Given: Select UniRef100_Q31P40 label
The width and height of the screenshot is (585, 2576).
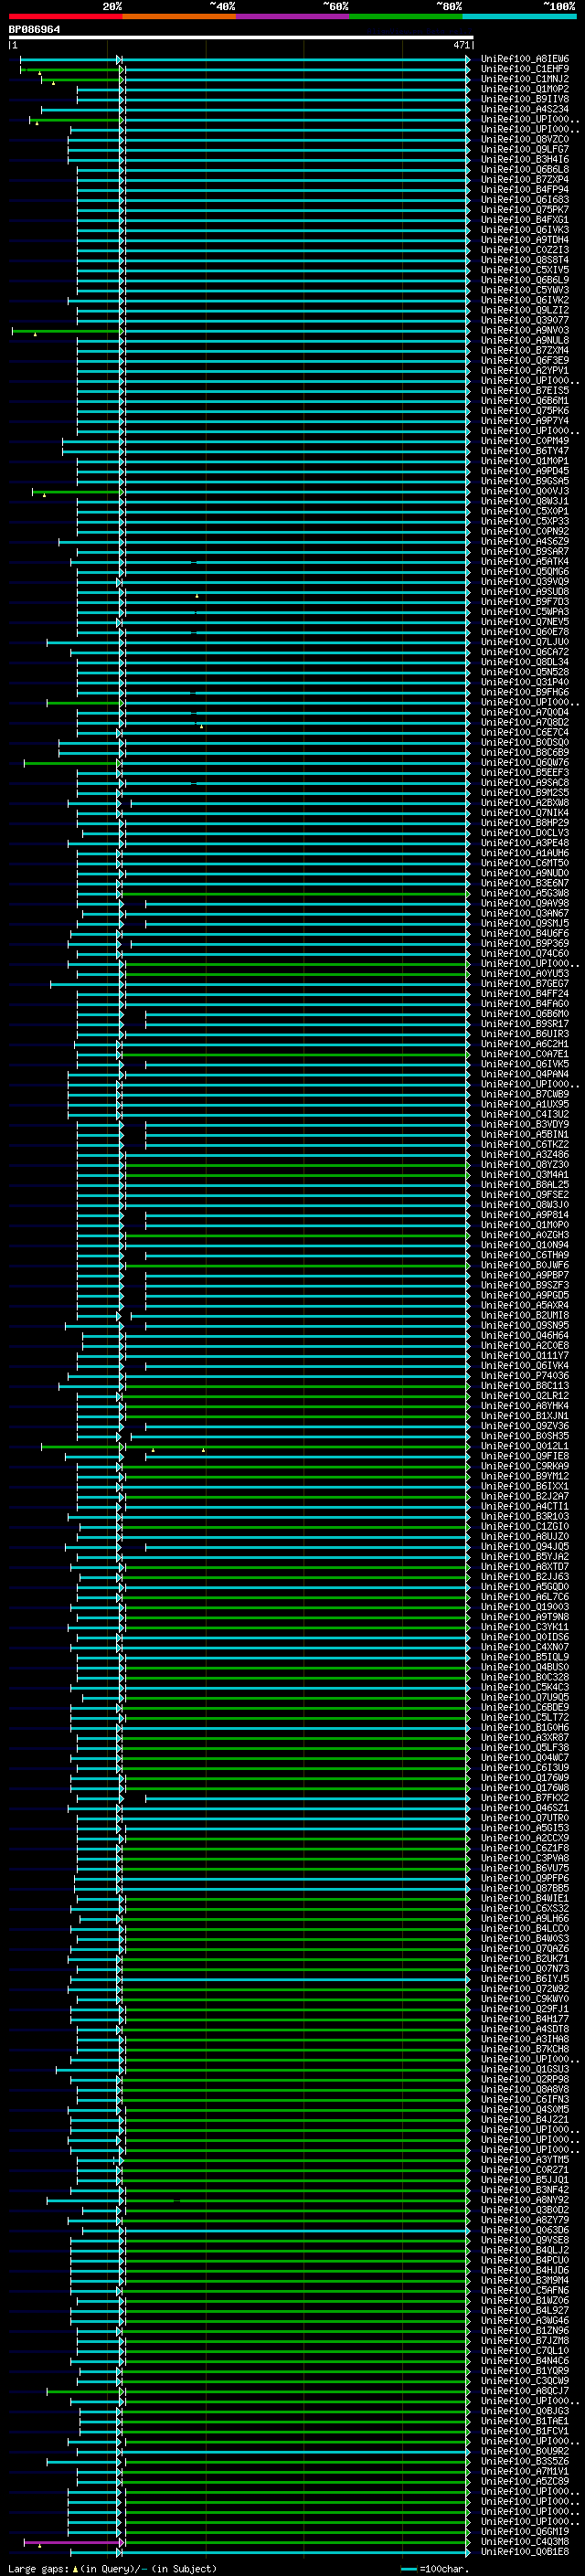Looking at the screenshot, I should 525,682.
